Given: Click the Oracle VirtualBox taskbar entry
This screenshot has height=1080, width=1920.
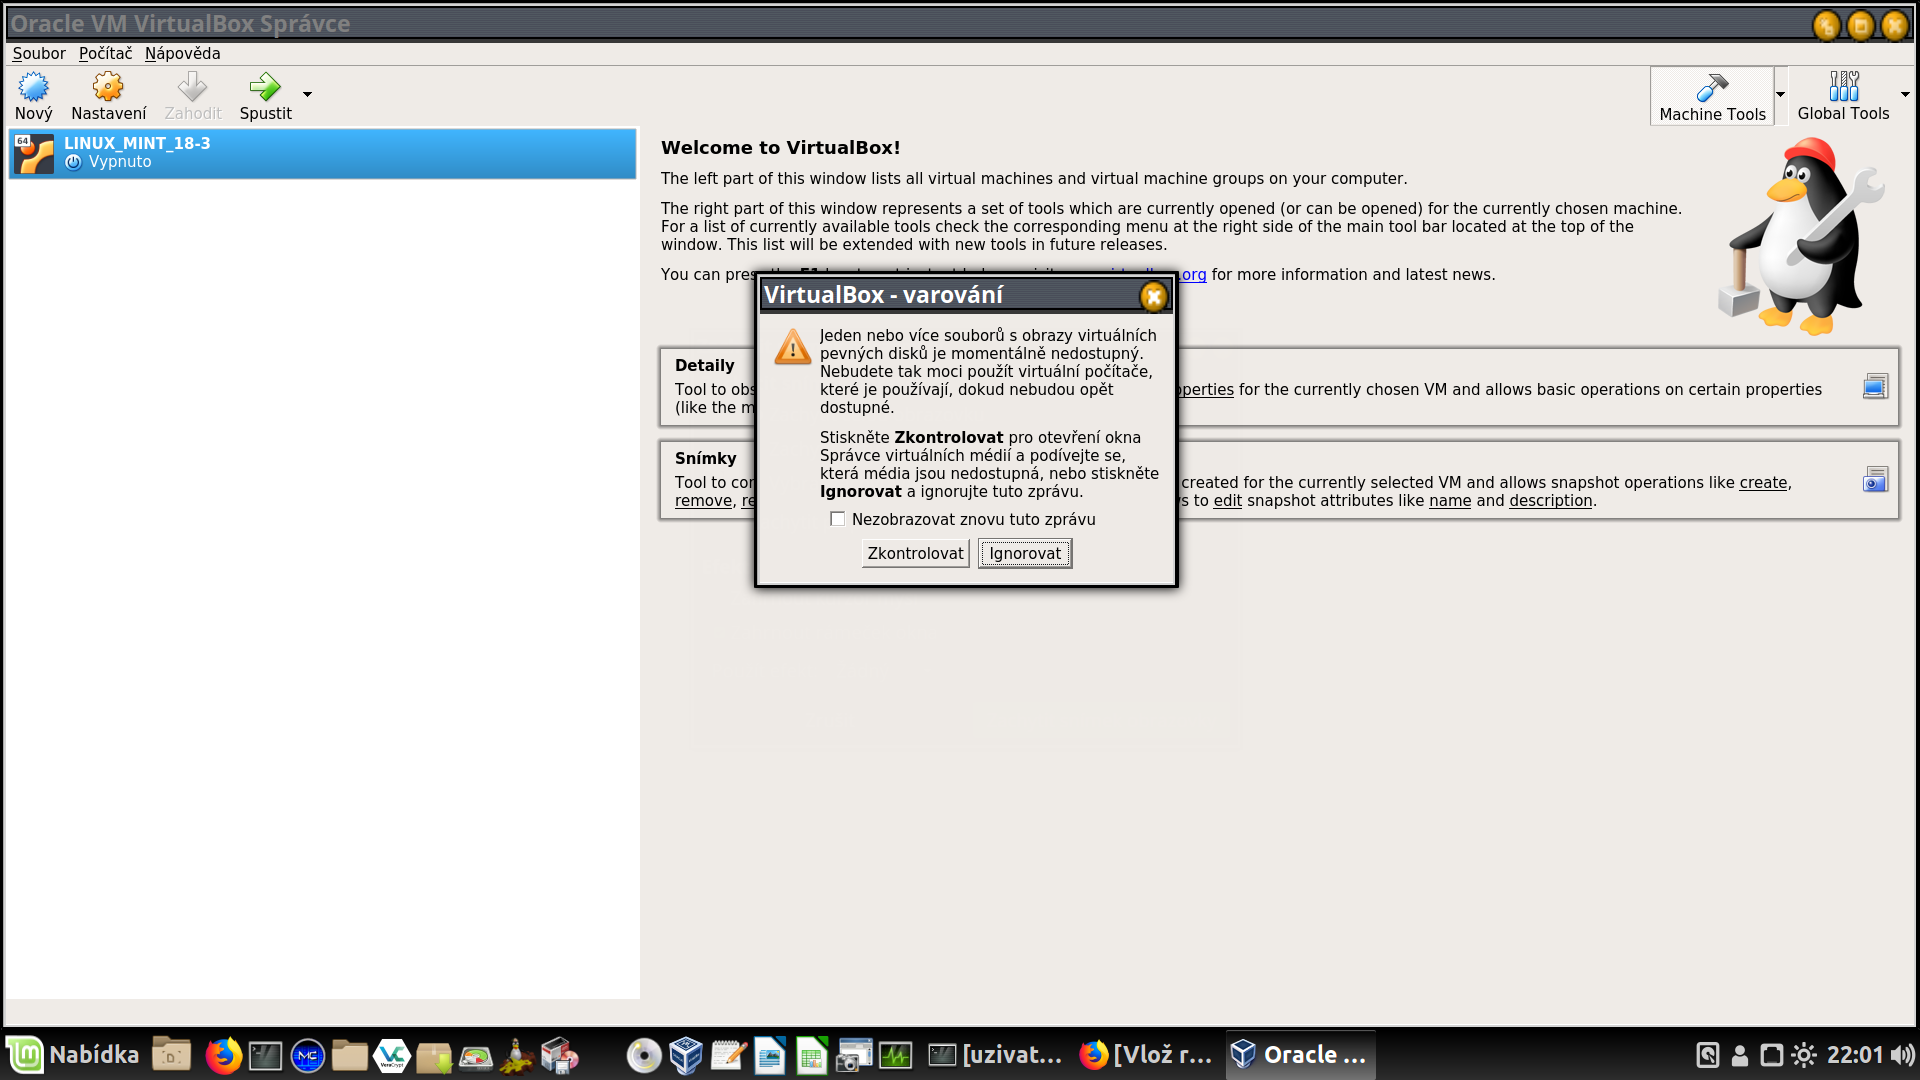Looking at the screenshot, I should [x=1300, y=1055].
